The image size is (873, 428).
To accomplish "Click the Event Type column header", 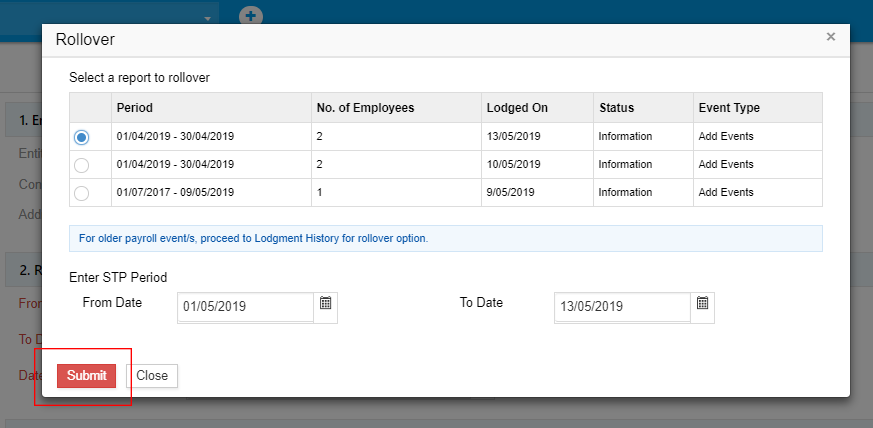I will (728, 108).
